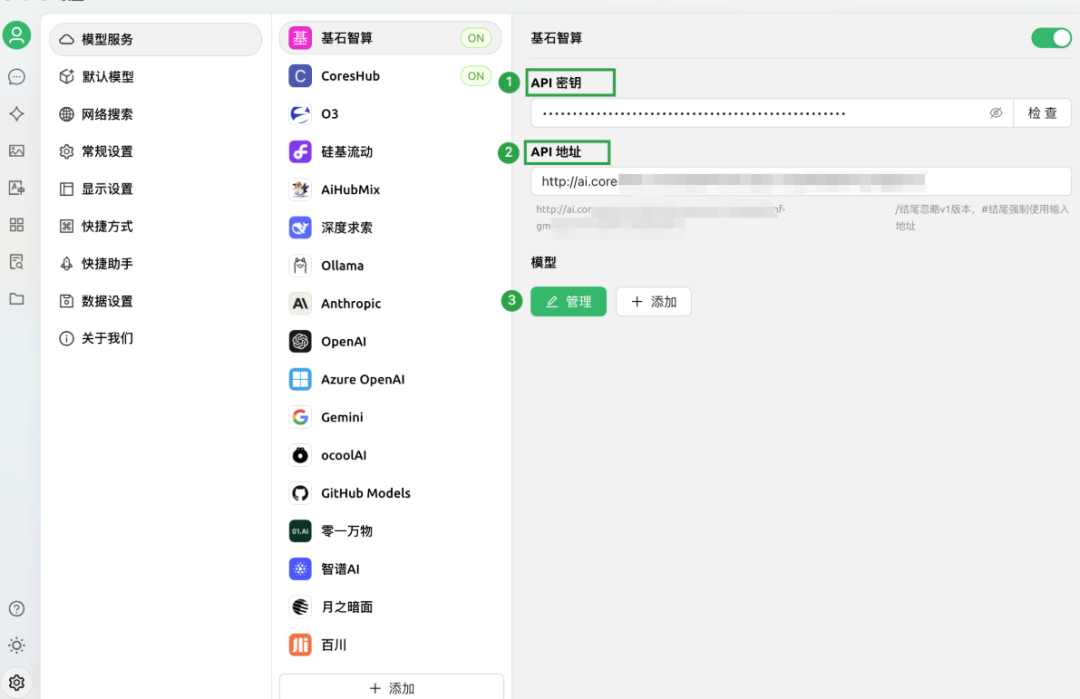Select the CoresHub provider icon
1080x699 pixels.
[300, 76]
